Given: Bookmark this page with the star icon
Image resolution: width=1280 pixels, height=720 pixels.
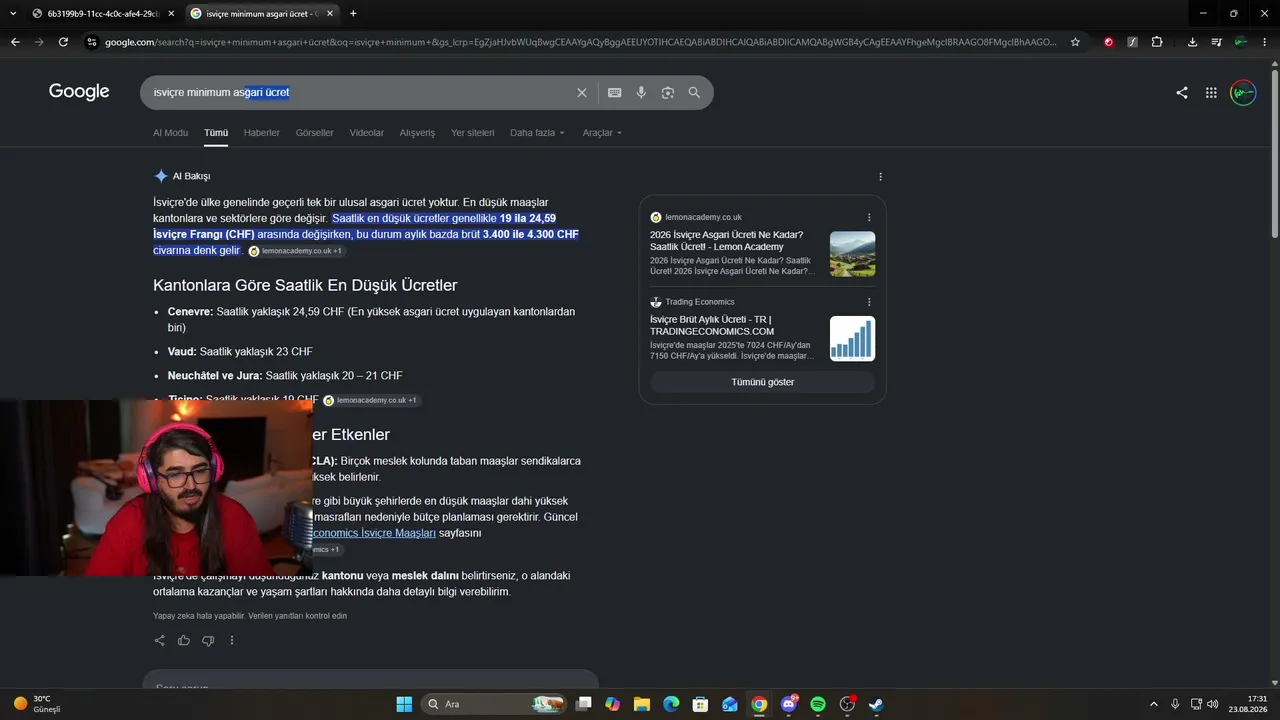Looking at the screenshot, I should (x=1075, y=42).
